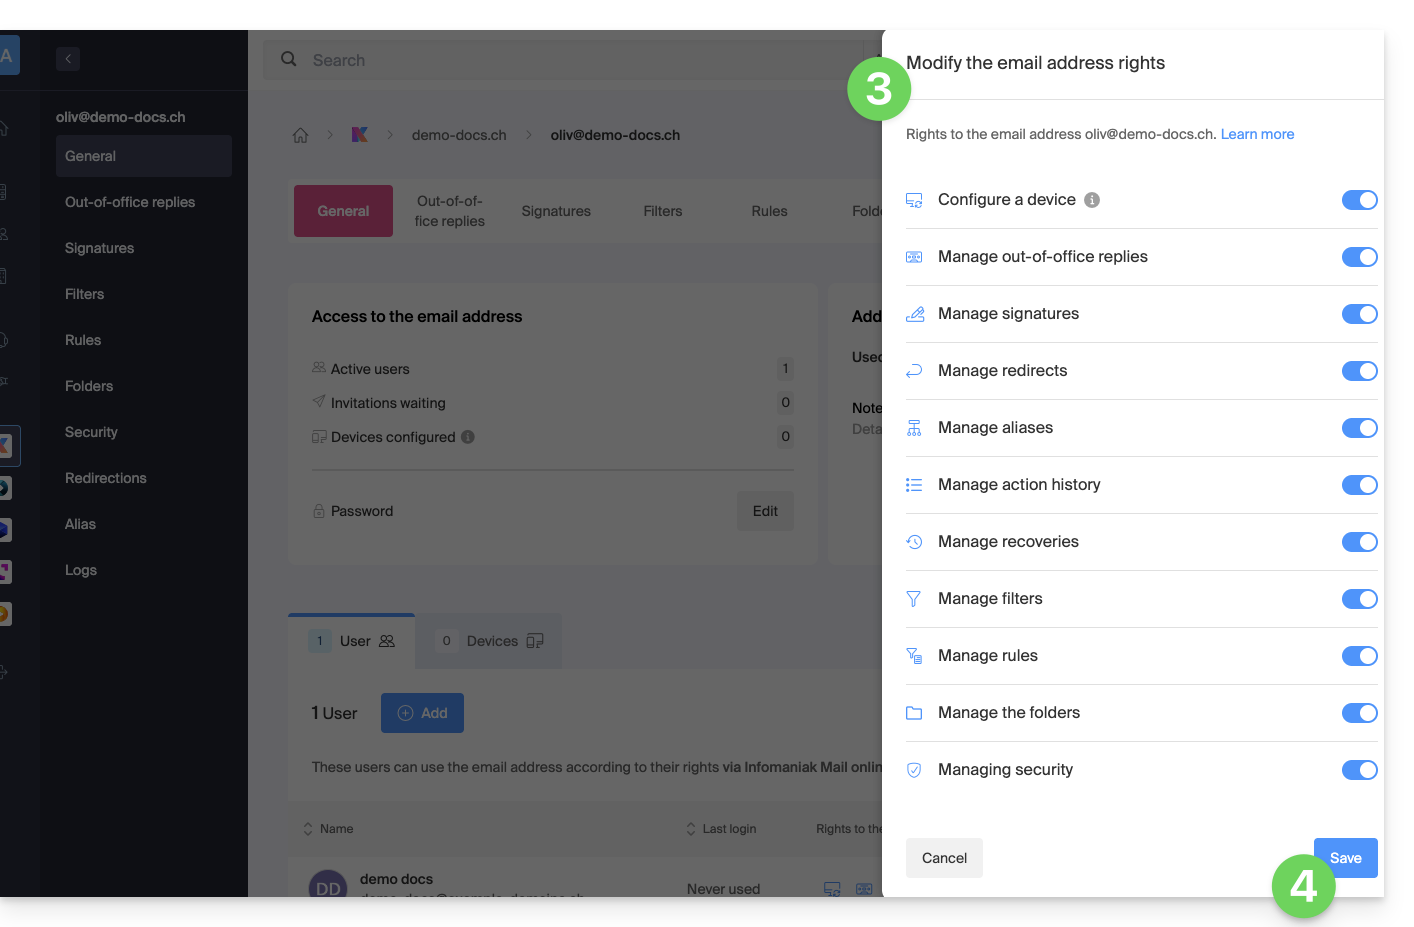1414x927 pixels.
Task: Toggle the Manage aliases switch
Action: click(1359, 428)
